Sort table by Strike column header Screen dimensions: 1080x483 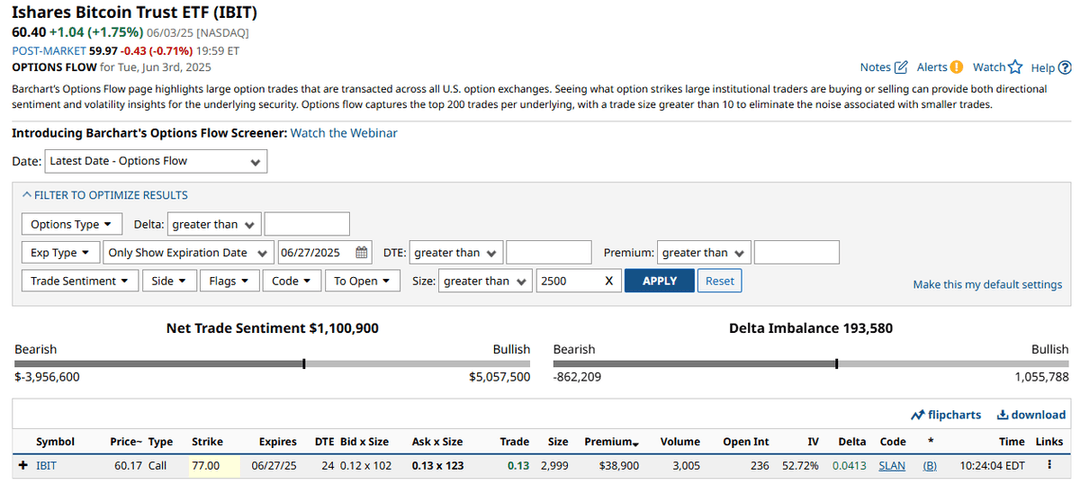point(207,442)
